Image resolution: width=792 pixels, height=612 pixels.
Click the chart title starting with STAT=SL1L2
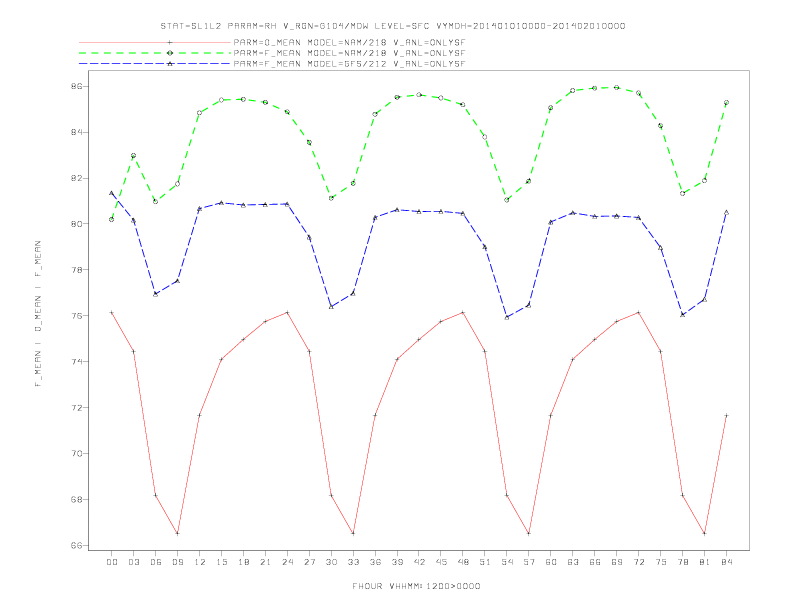393,26
